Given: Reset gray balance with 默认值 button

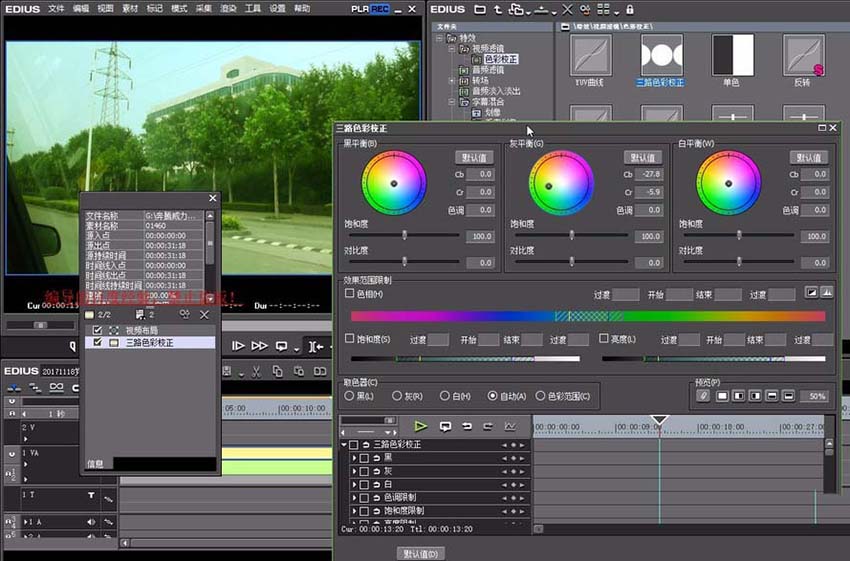Looking at the screenshot, I should click(643, 157).
